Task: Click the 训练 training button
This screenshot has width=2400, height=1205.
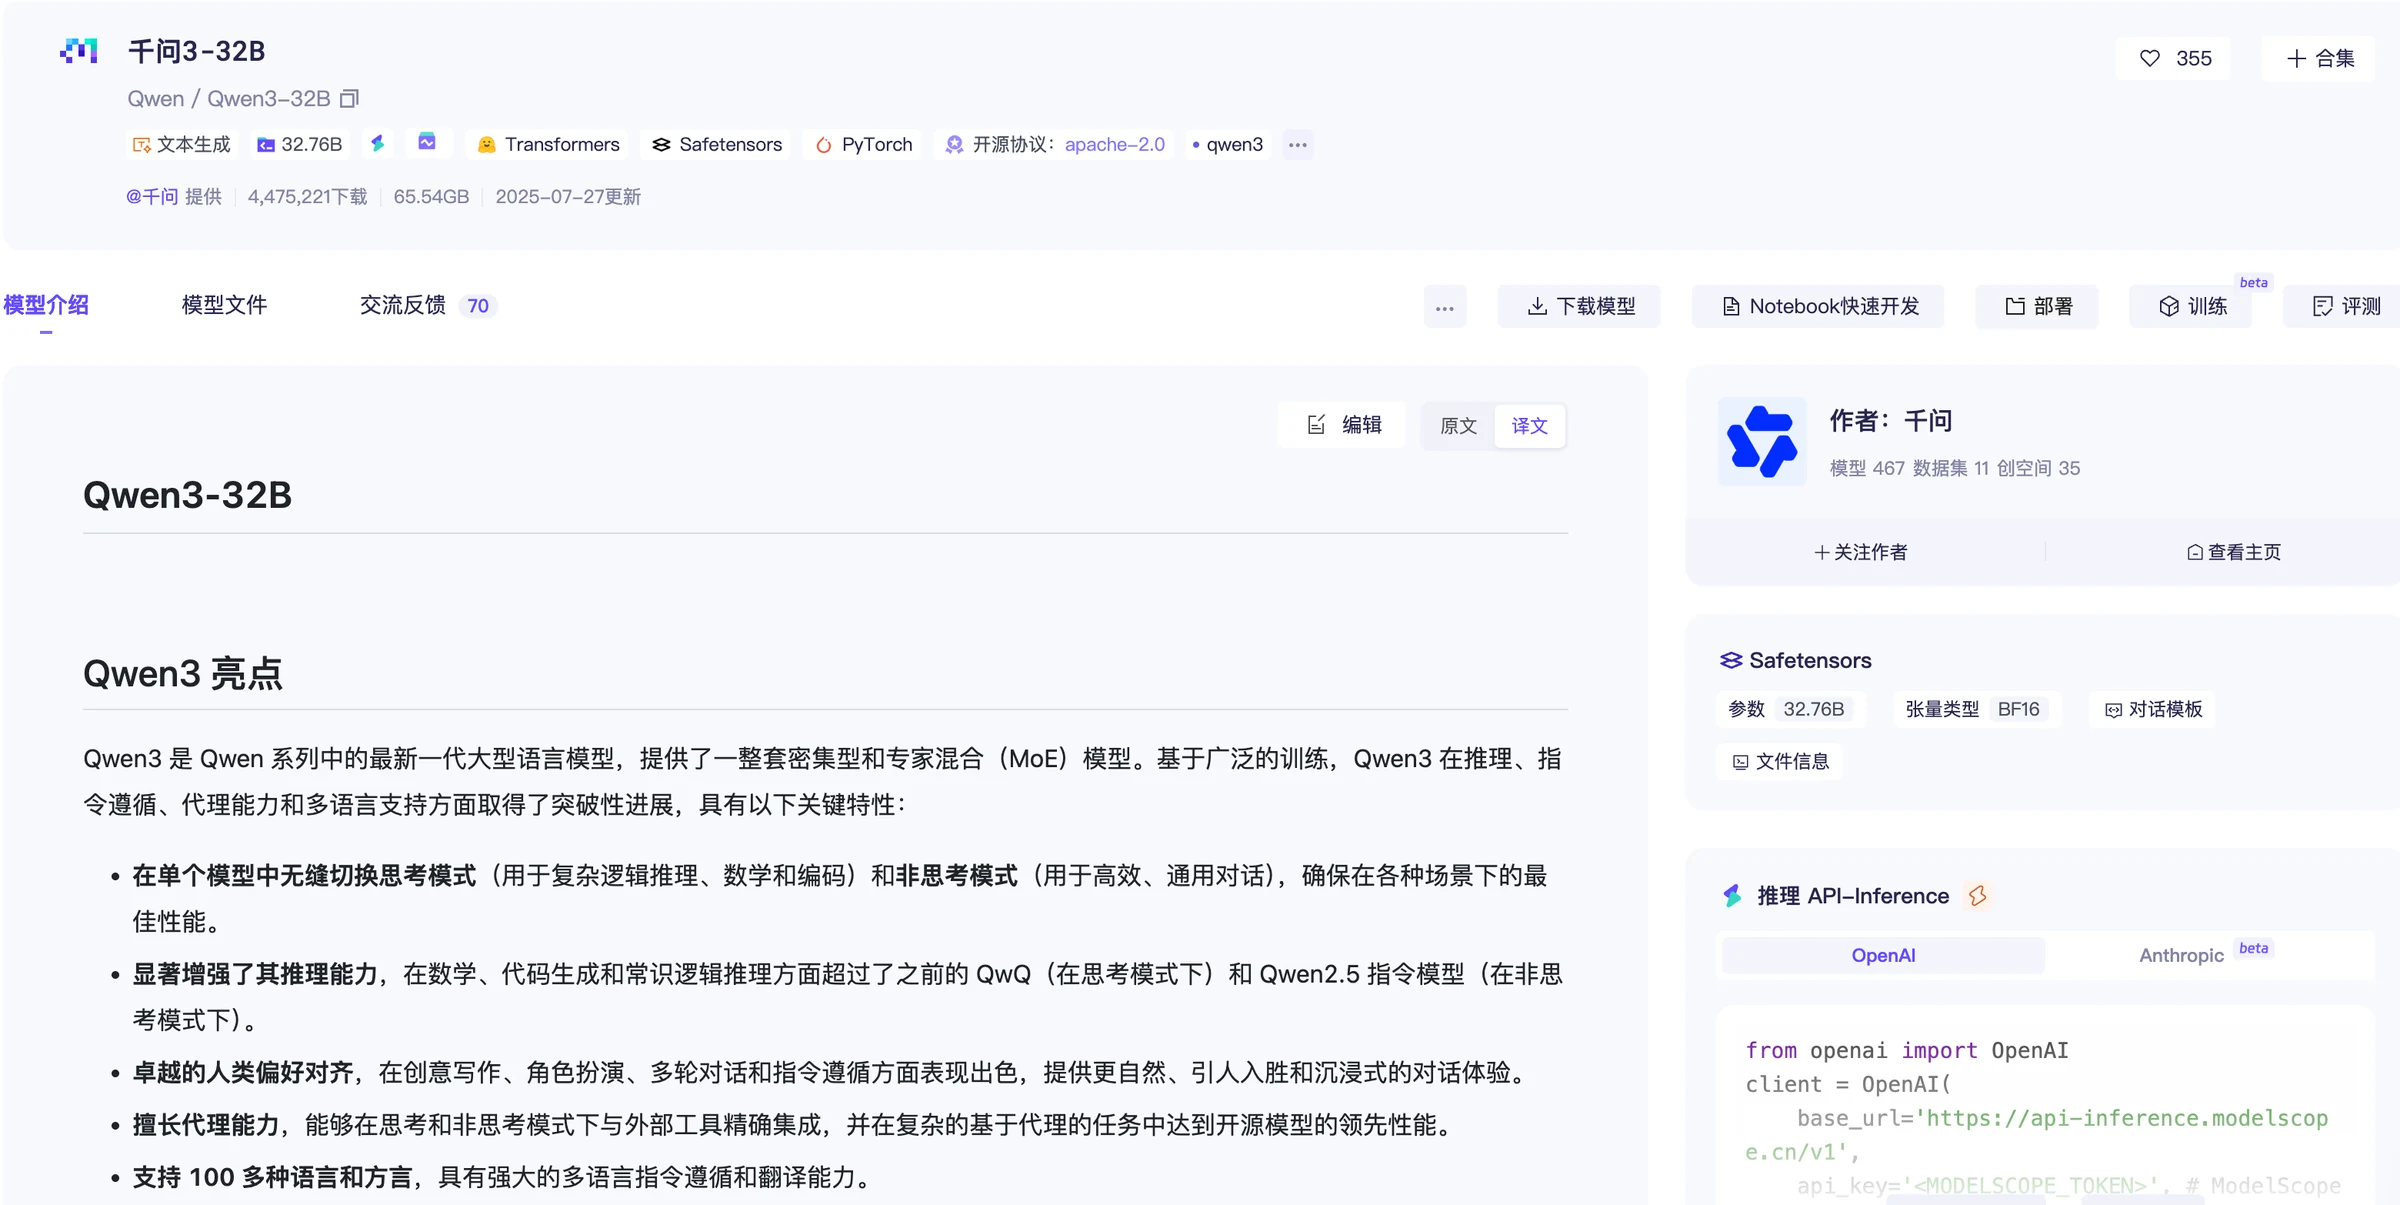Action: [2192, 306]
